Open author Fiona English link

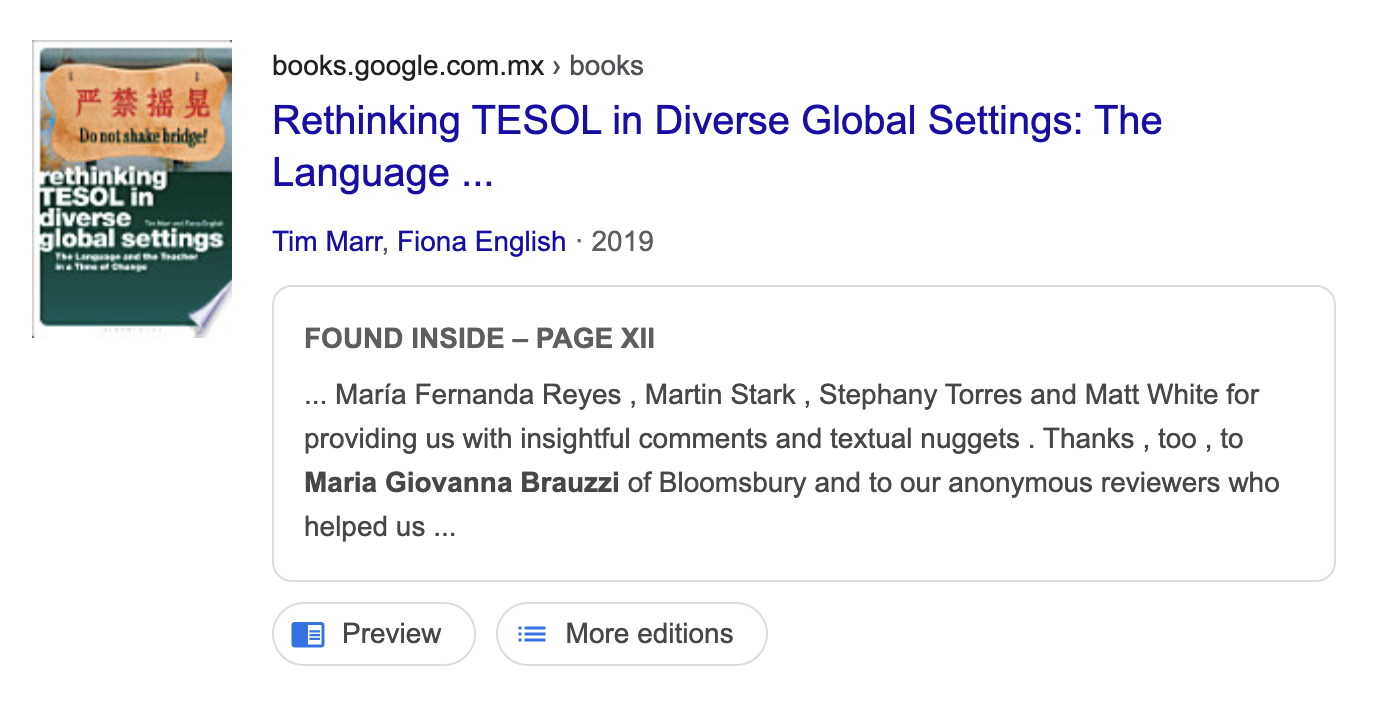click(x=482, y=242)
